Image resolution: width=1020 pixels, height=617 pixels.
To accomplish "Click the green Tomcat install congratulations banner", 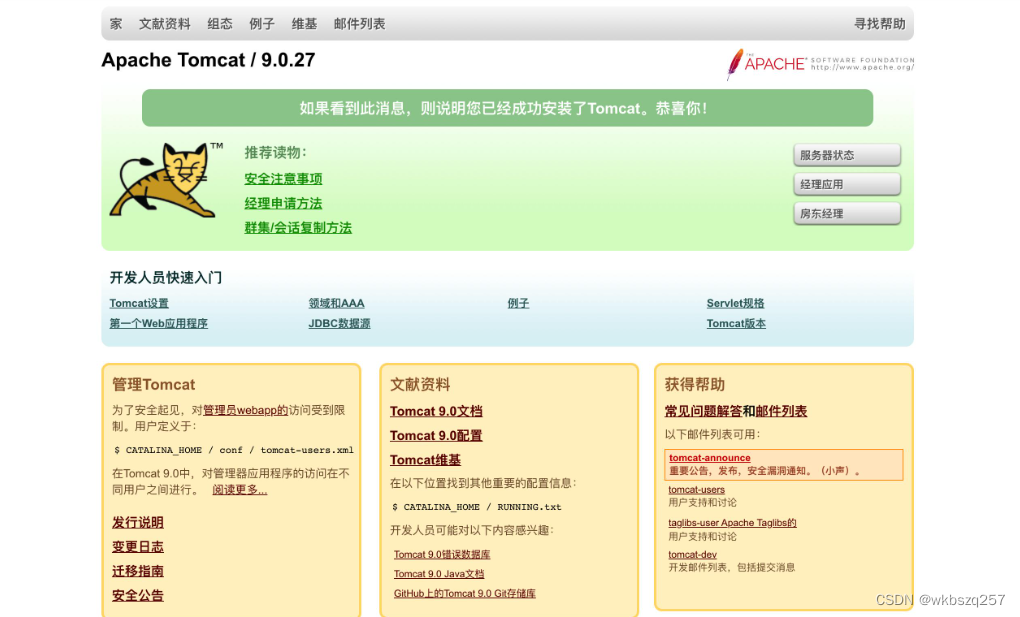I will coord(507,108).
